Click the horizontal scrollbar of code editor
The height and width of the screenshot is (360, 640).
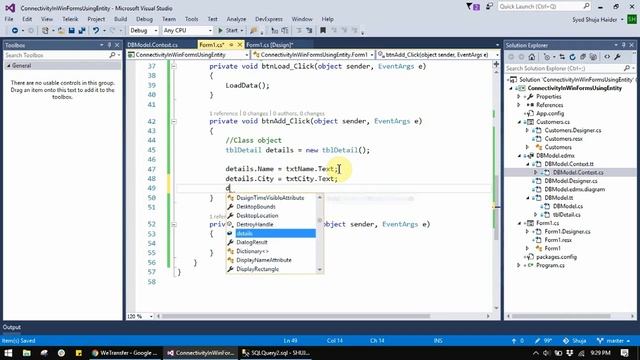tap(296, 316)
